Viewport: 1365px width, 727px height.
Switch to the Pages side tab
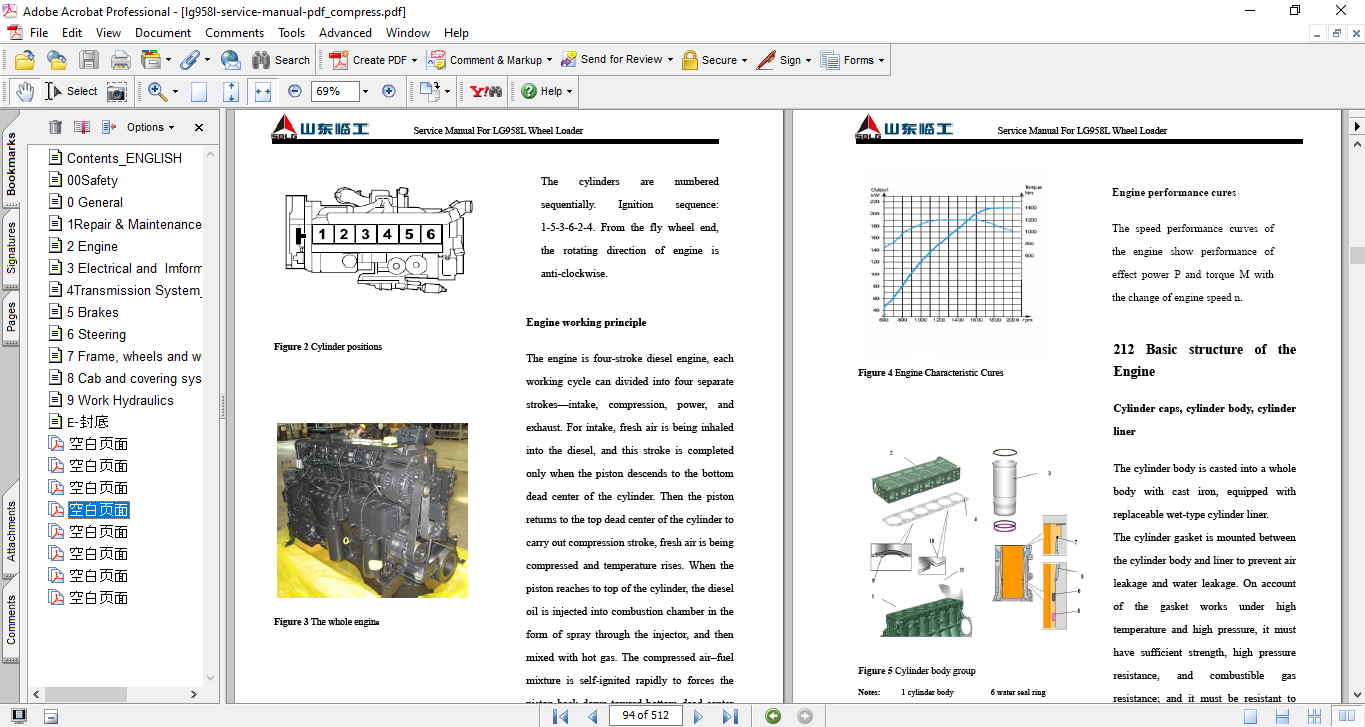11,316
